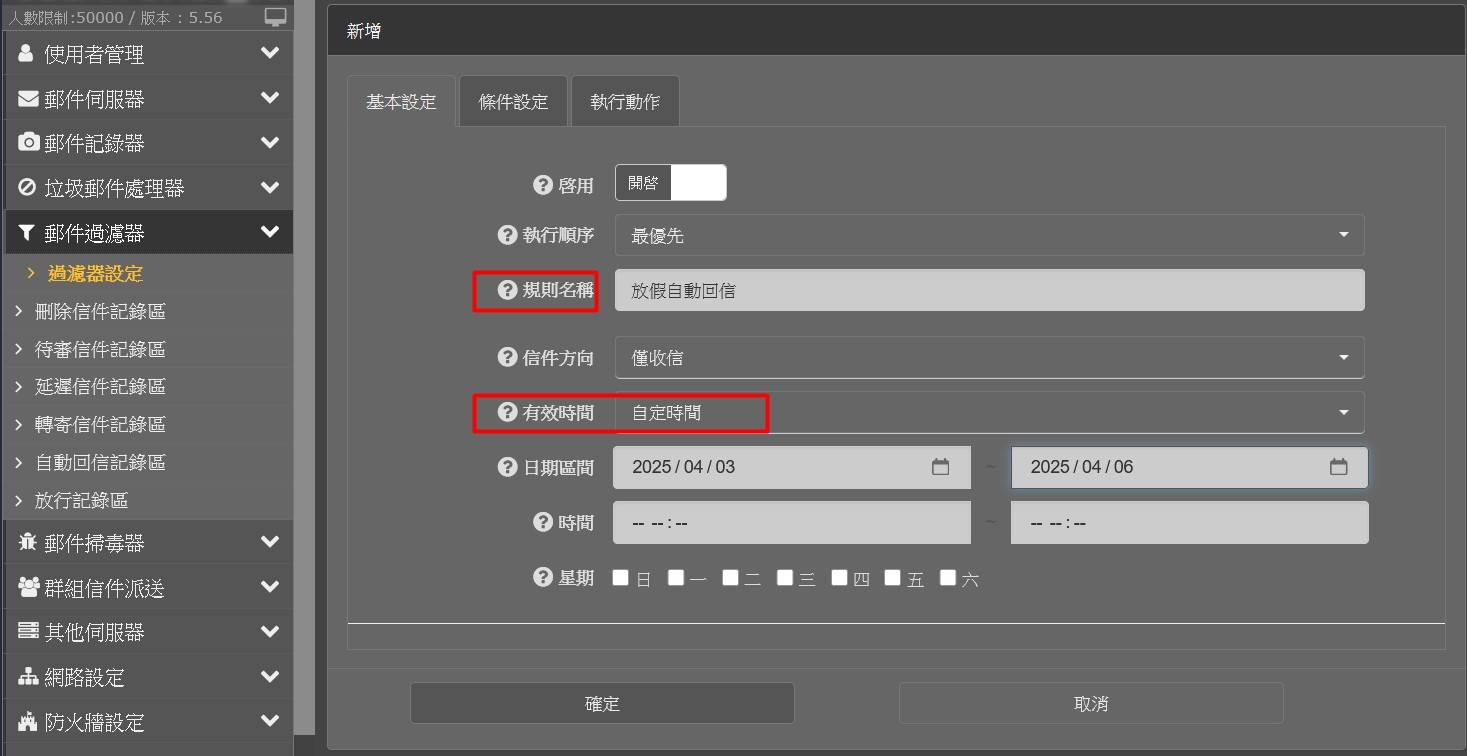Click the help icon next to 星期
Image resolution: width=1467 pixels, height=756 pixels.
coord(543,577)
